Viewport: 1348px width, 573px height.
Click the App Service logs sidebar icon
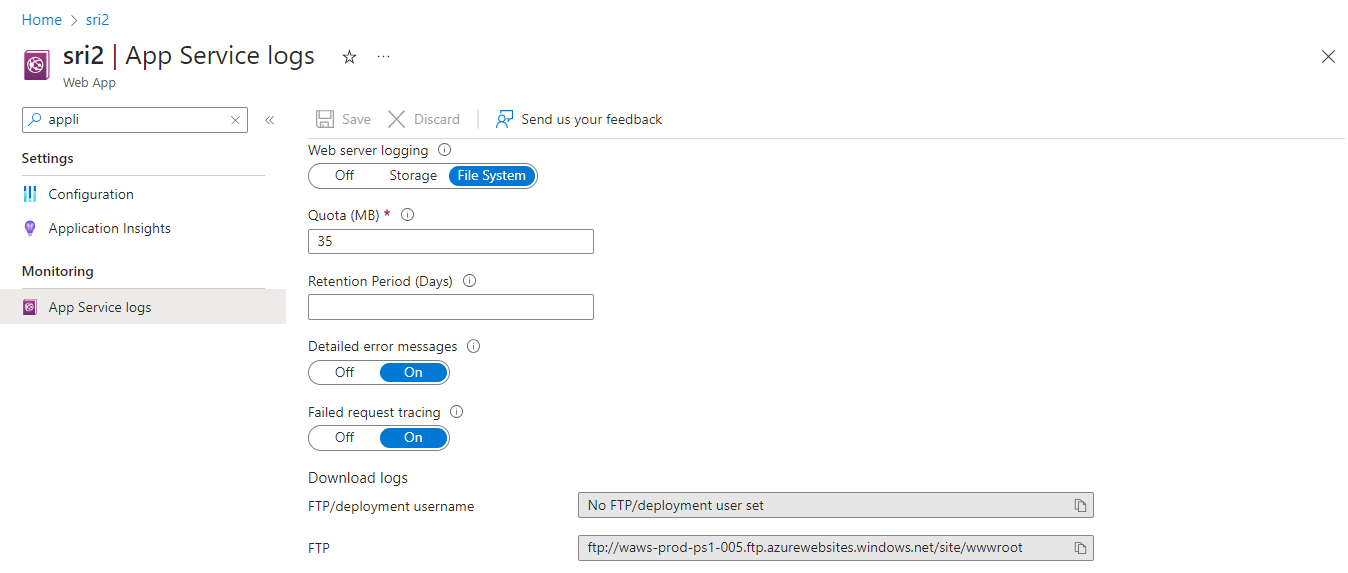pyautogui.click(x=30, y=307)
